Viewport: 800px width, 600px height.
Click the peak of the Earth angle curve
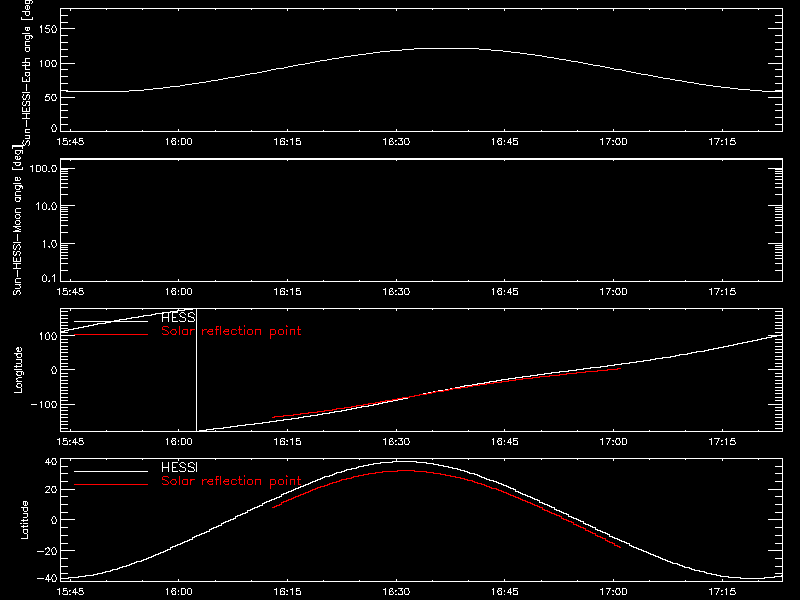pos(448,49)
